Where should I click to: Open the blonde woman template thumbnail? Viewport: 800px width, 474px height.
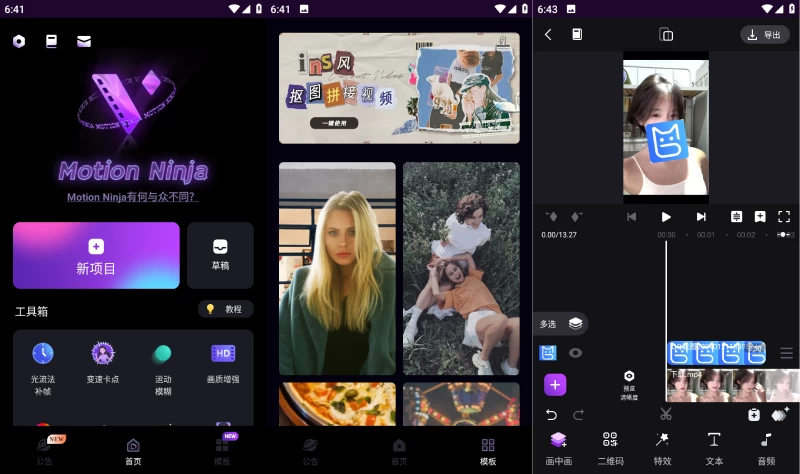point(337,268)
